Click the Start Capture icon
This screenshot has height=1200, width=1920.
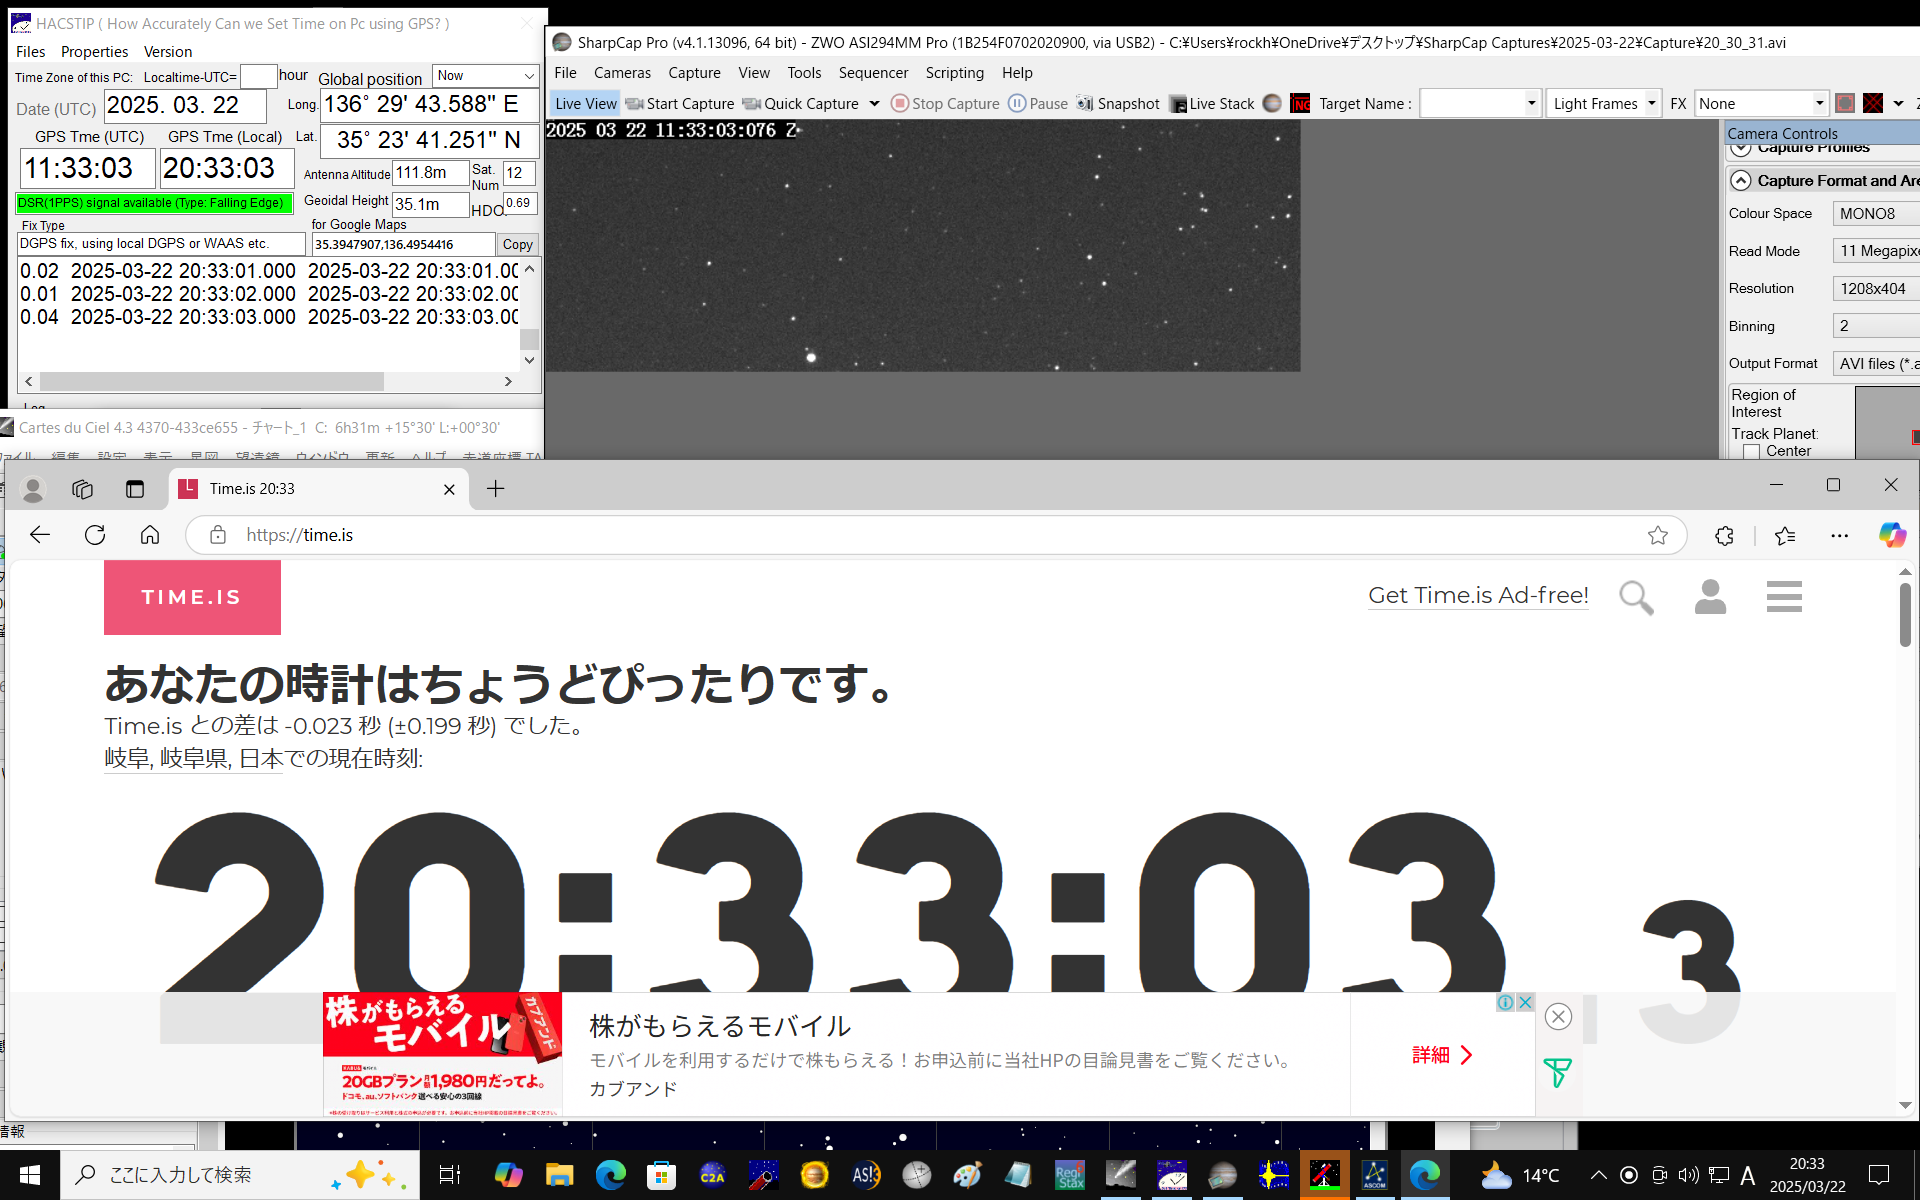635,104
